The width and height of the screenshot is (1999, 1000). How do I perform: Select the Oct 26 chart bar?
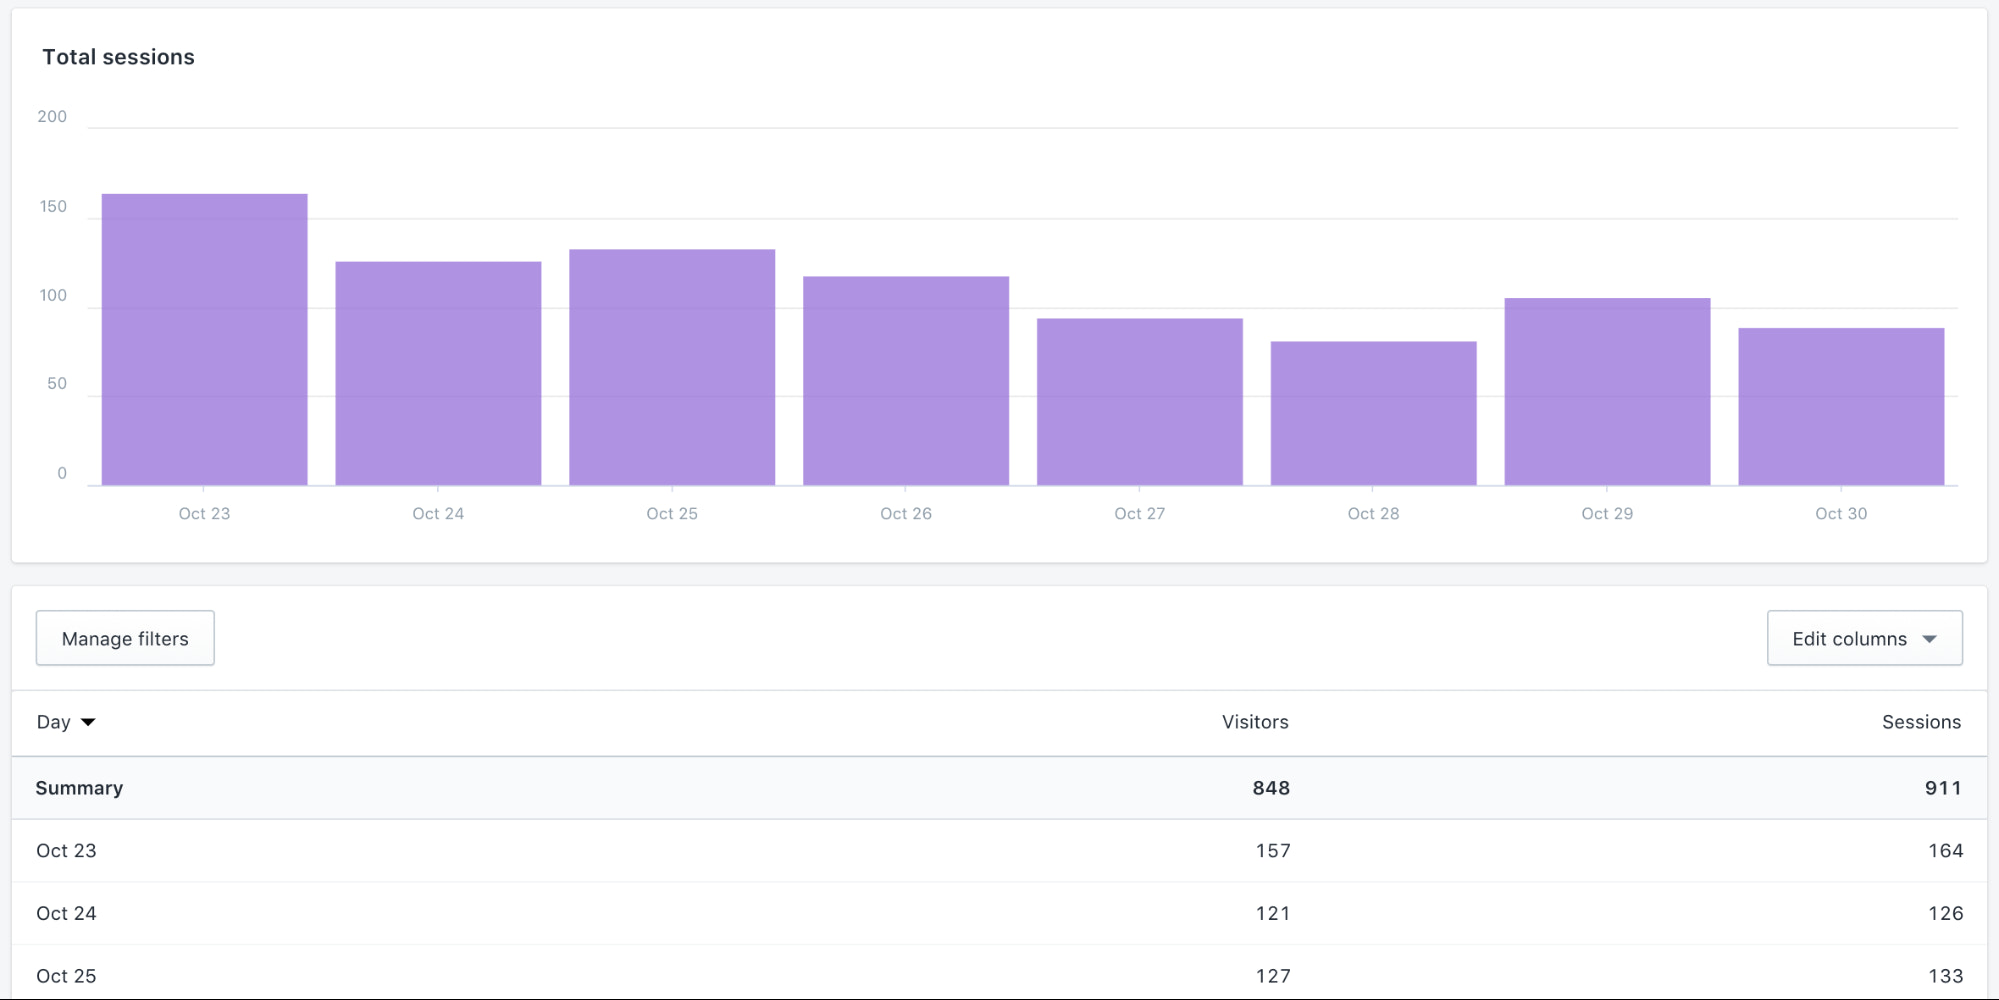(906, 381)
